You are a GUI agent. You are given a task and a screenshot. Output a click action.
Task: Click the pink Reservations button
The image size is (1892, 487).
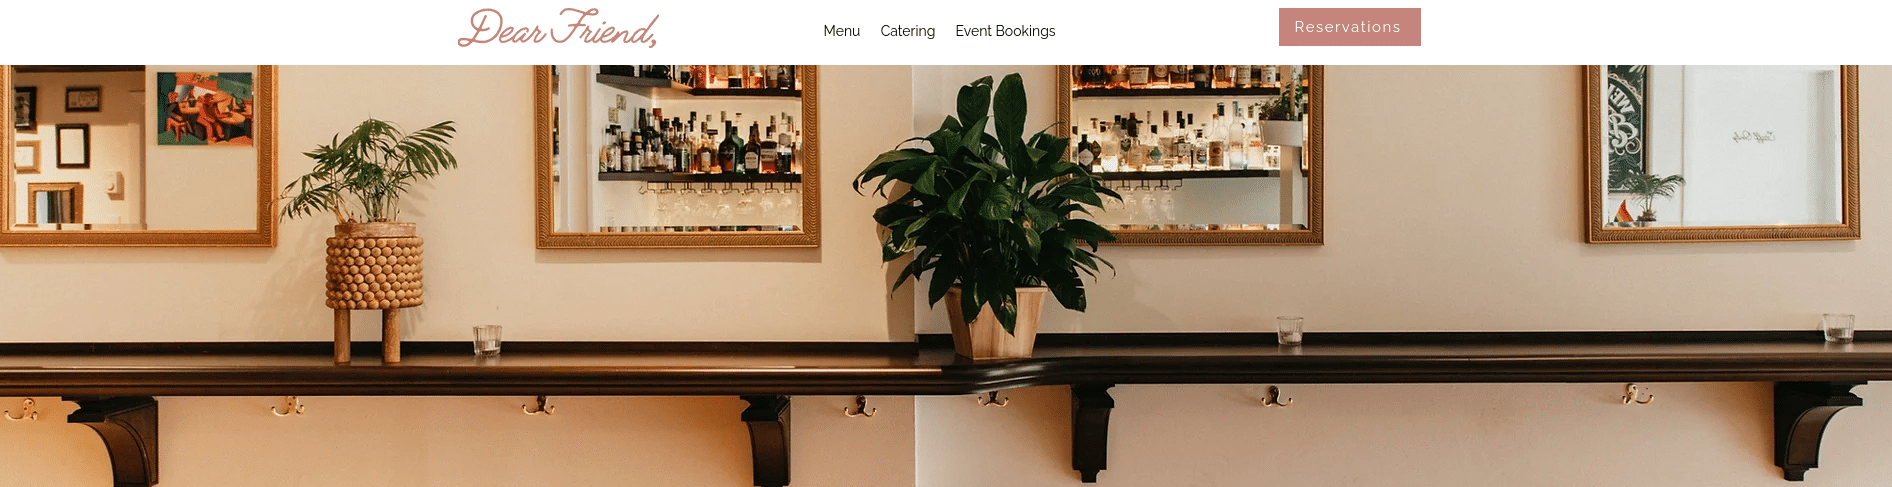pyautogui.click(x=1349, y=27)
